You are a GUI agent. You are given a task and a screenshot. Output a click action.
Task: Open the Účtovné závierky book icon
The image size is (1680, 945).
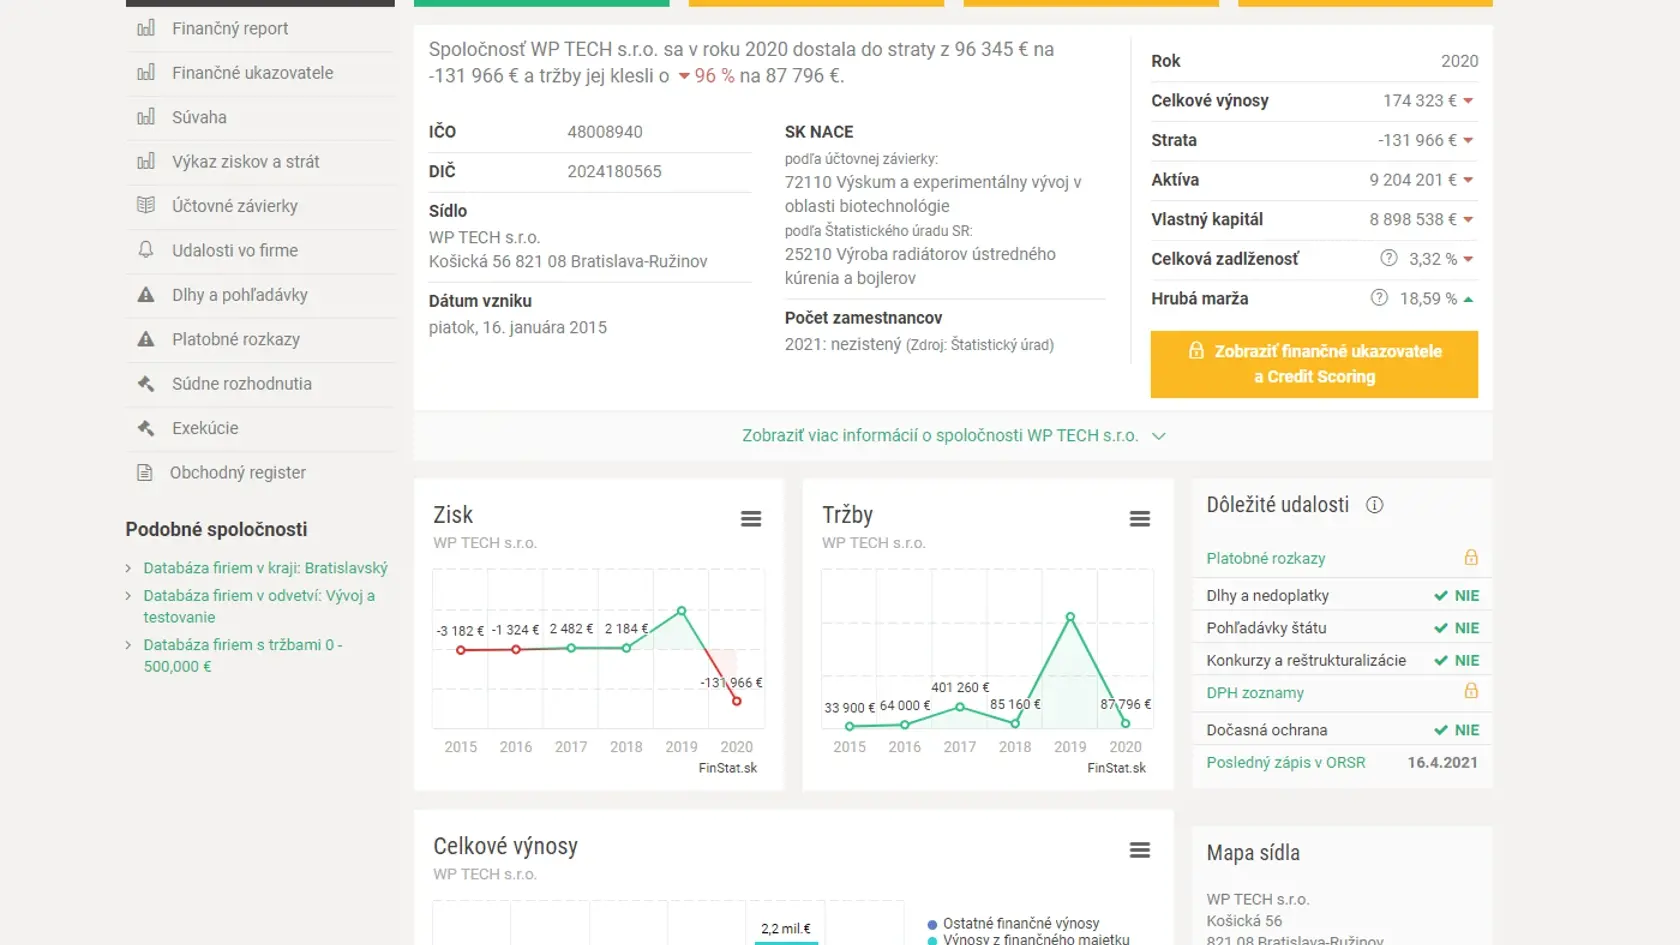(146, 205)
